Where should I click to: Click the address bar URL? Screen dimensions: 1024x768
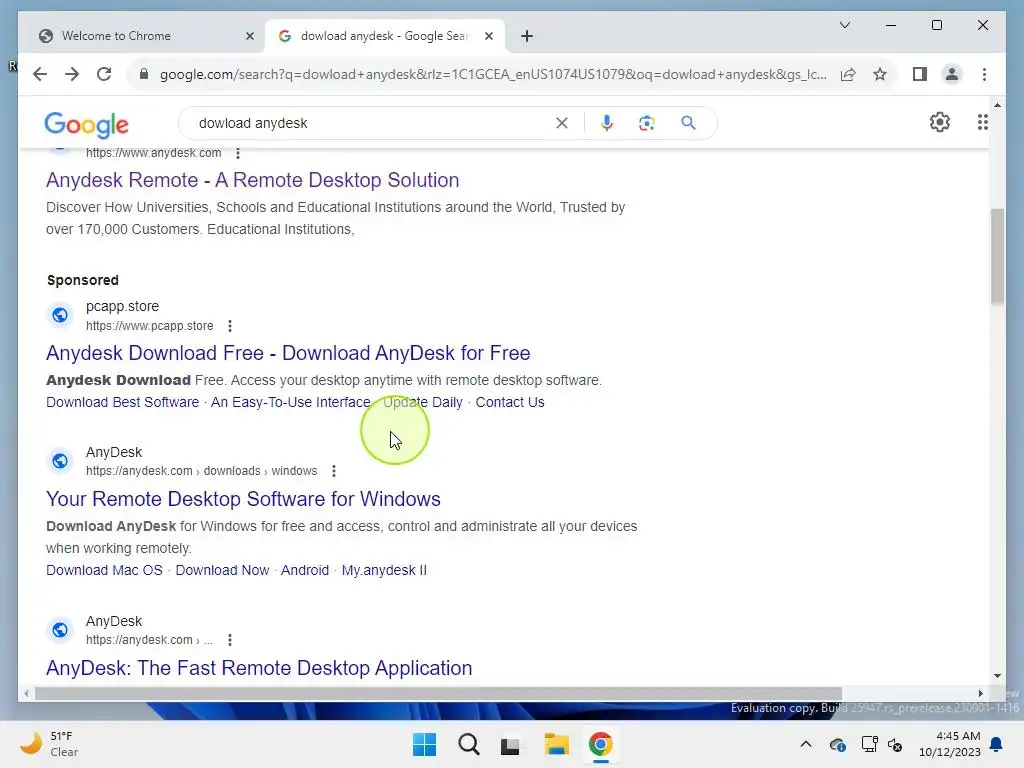pyautogui.click(x=493, y=74)
